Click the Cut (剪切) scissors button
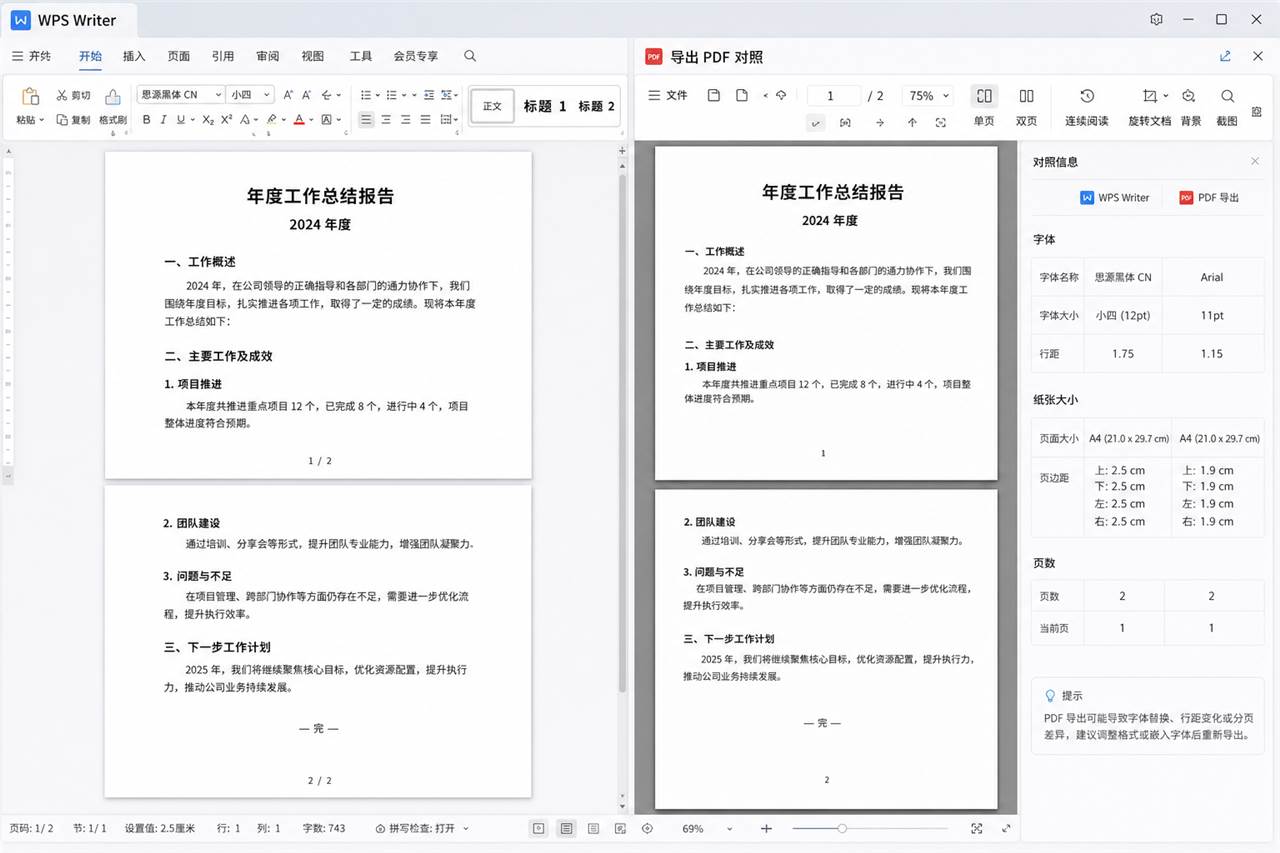The height and width of the screenshot is (853, 1280). [73, 95]
